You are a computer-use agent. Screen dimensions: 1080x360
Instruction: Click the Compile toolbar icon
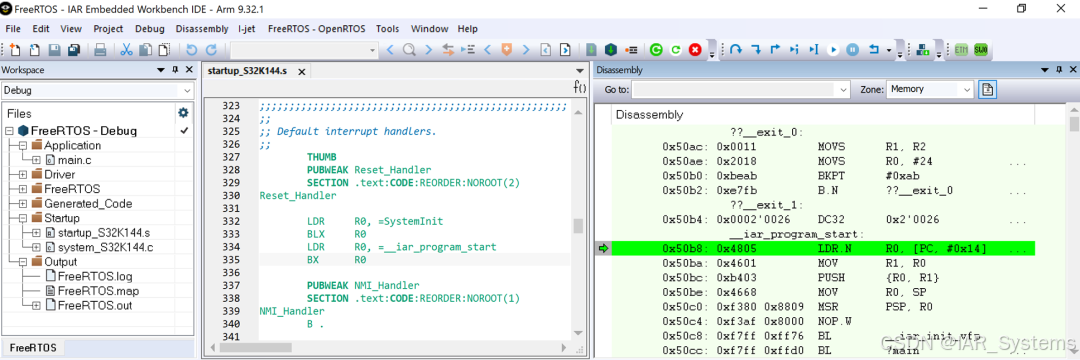tap(592, 50)
